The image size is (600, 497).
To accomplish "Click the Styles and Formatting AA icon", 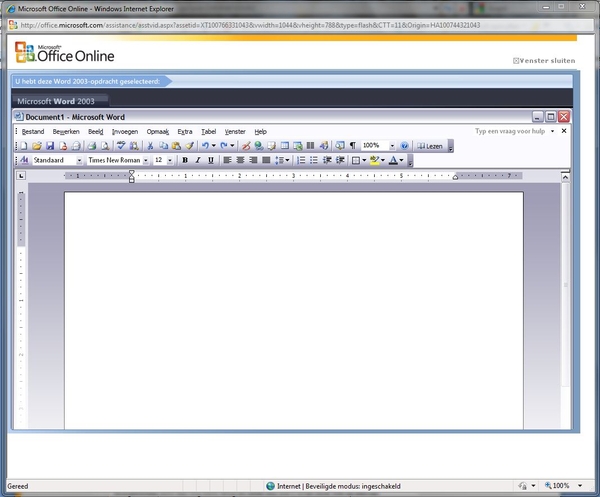I will 24,160.
